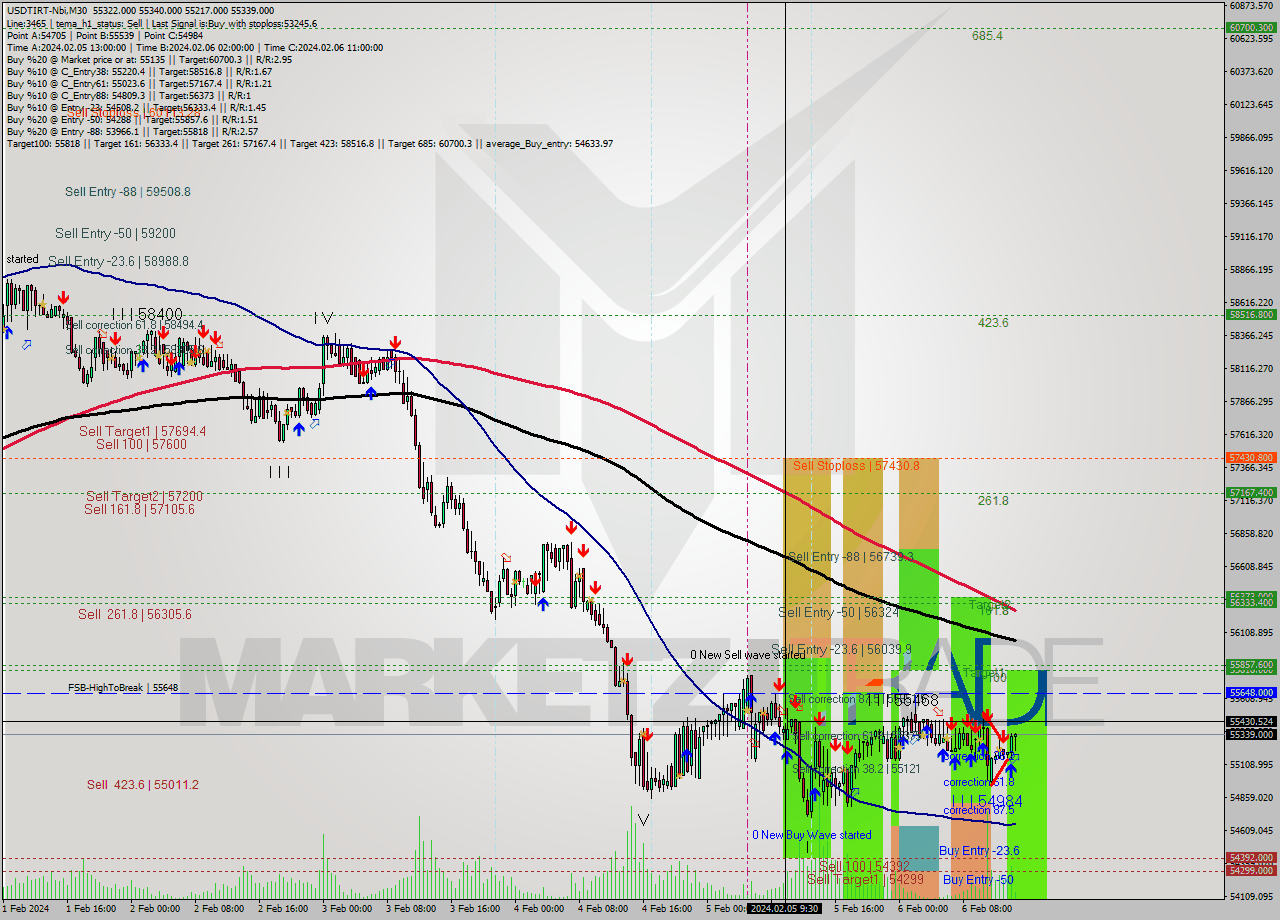Viewport: 1280px width, 920px height.
Task: Select the 'I I I 54984' wave label
Action: [x=986, y=801]
